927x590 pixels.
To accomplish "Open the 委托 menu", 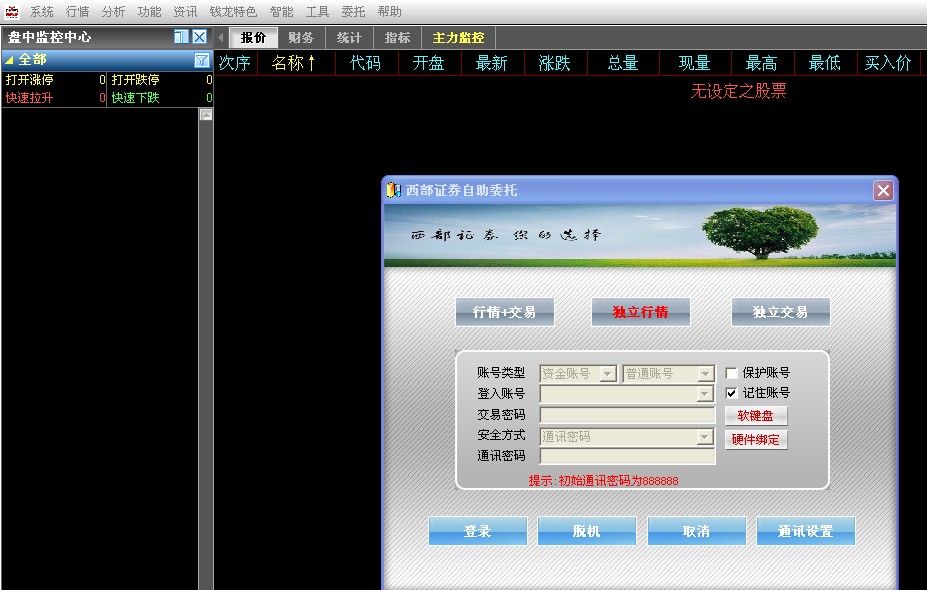I will coord(355,10).
